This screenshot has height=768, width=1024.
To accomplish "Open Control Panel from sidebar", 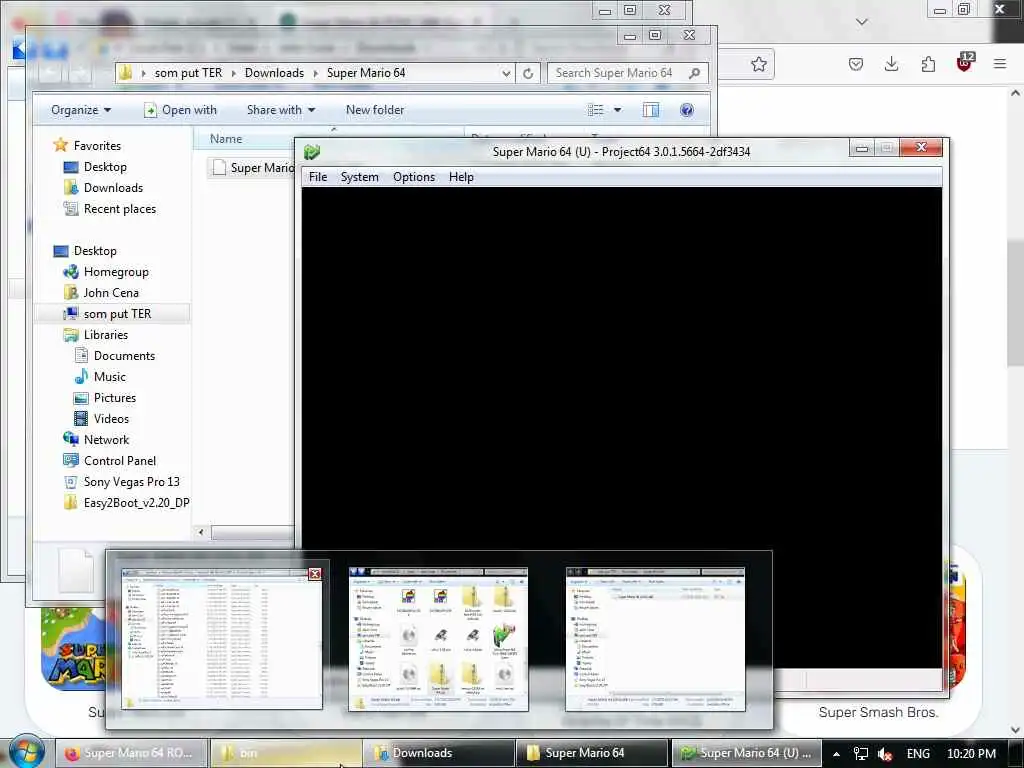I will pos(120,461).
